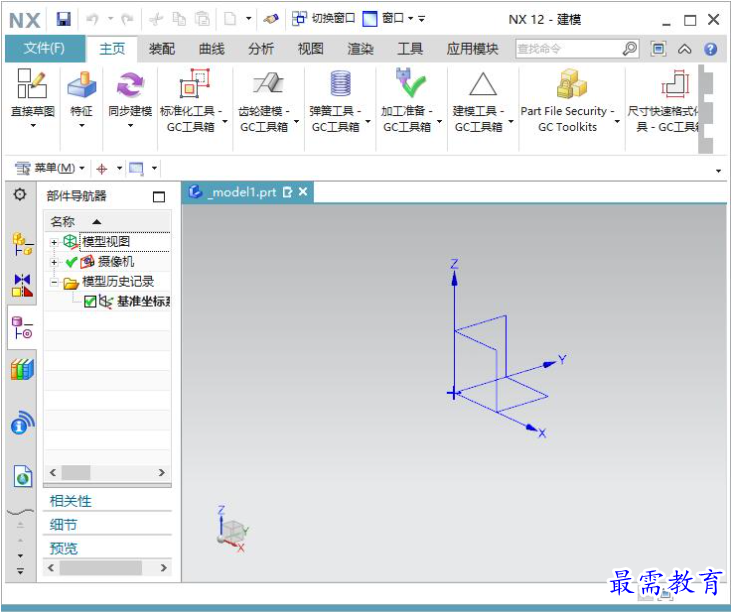Image resolution: width=731 pixels, height=614 pixels.
Task: Open the Spring Tools GC Toolkit icon
Action: (x=340, y=83)
